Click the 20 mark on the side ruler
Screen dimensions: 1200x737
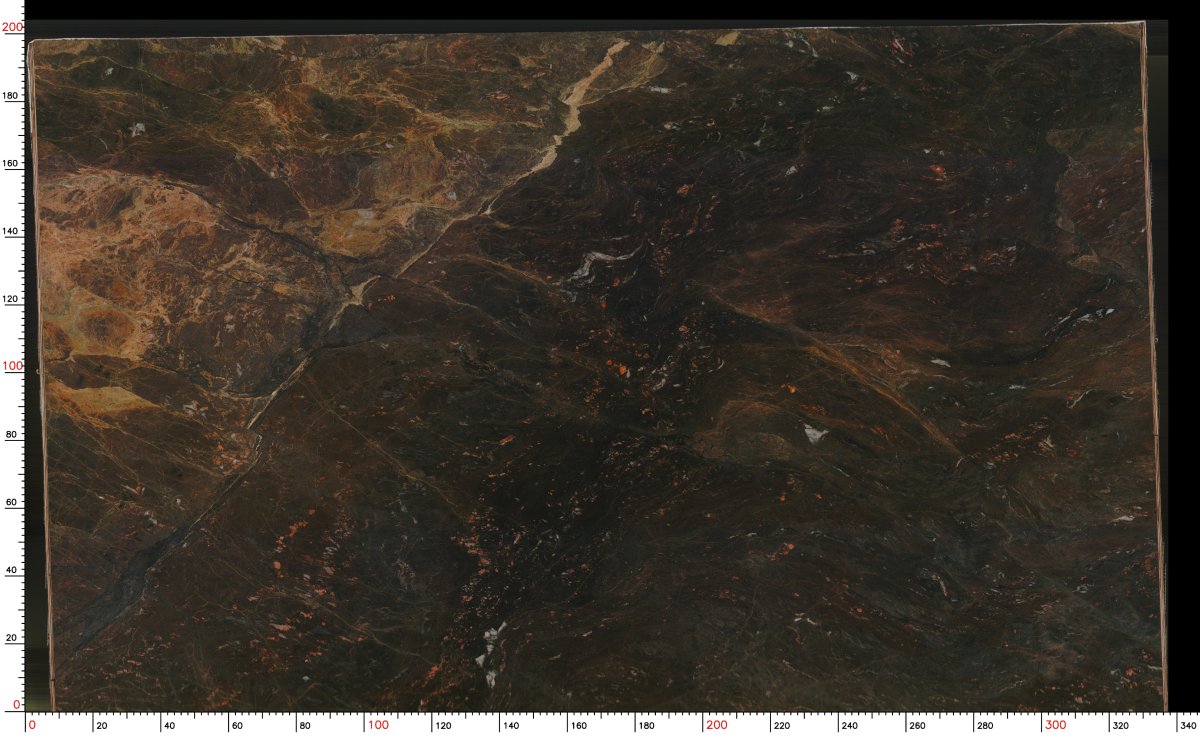click(12, 637)
